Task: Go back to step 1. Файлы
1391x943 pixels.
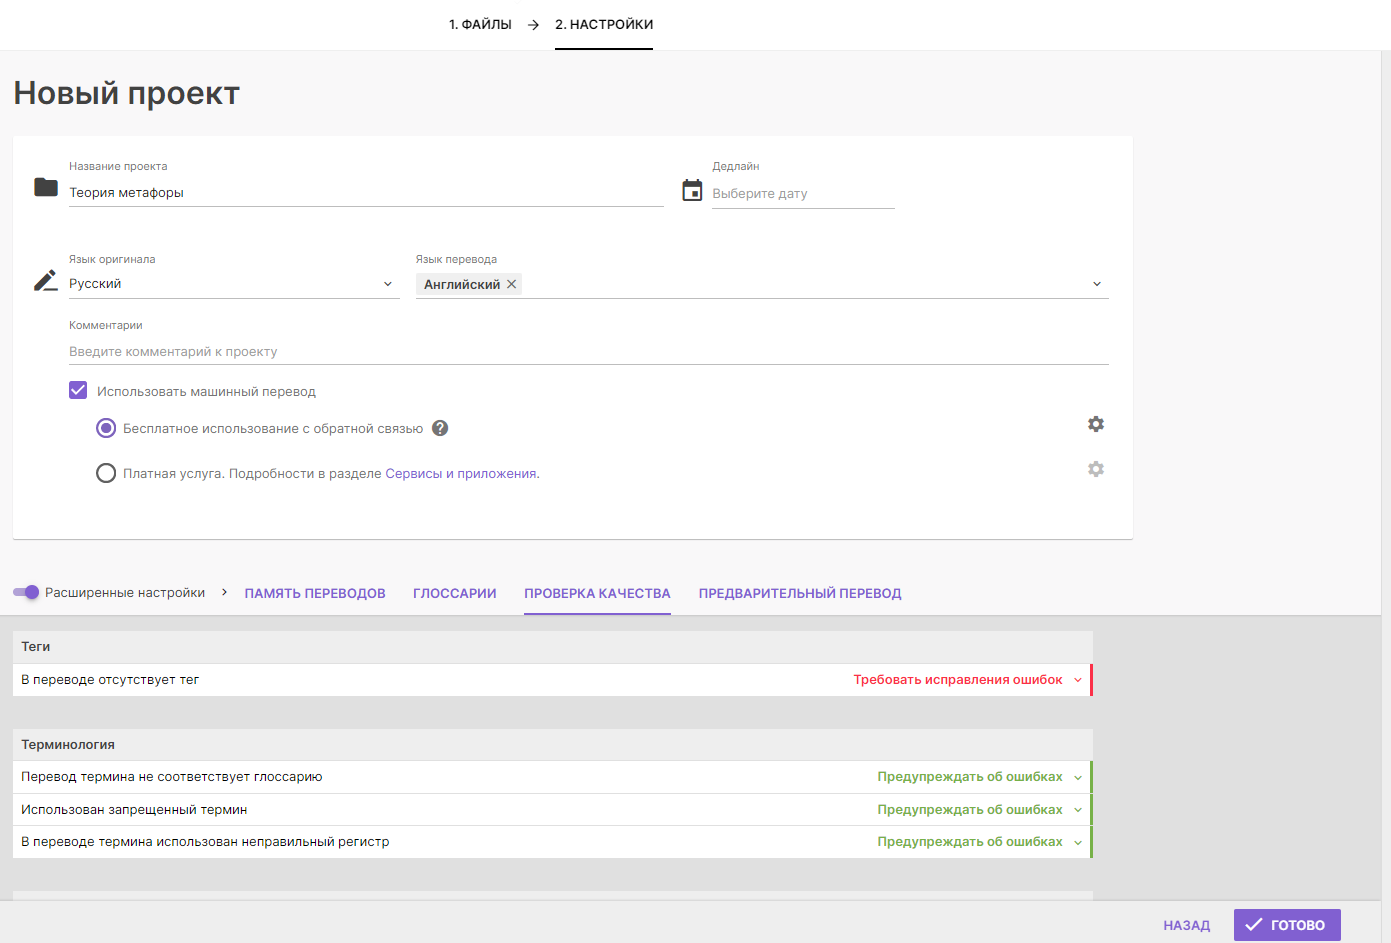Action: (480, 25)
